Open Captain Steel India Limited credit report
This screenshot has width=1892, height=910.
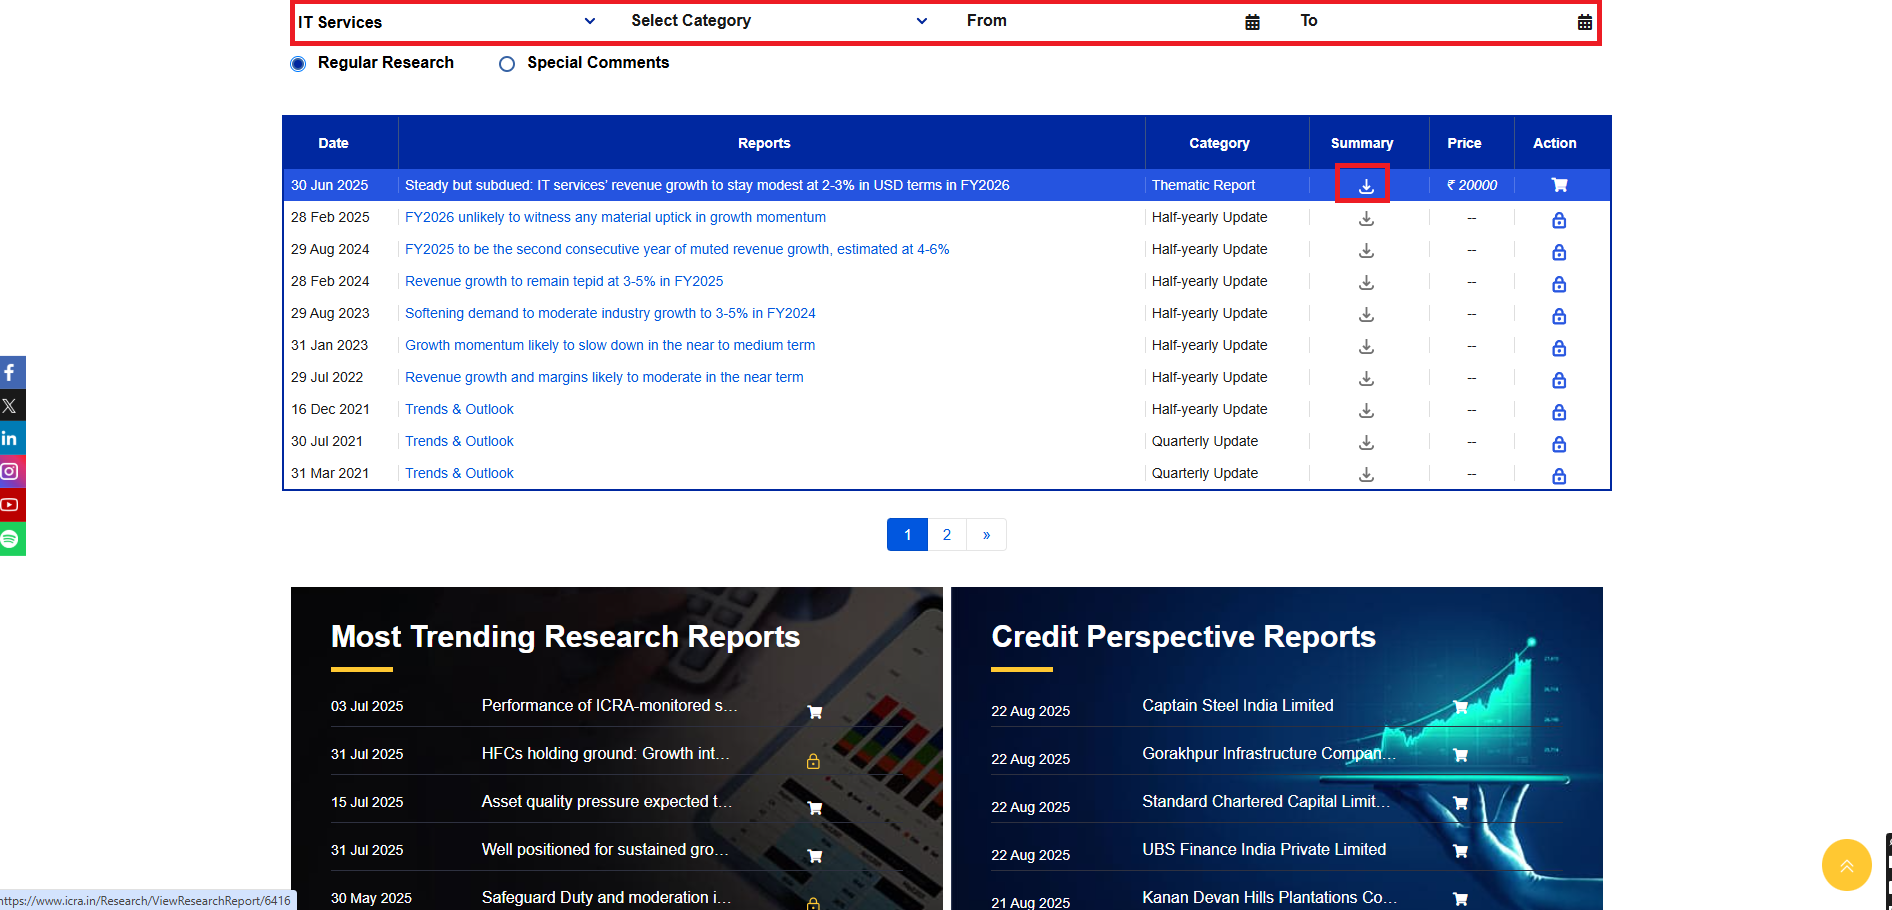(x=1237, y=706)
